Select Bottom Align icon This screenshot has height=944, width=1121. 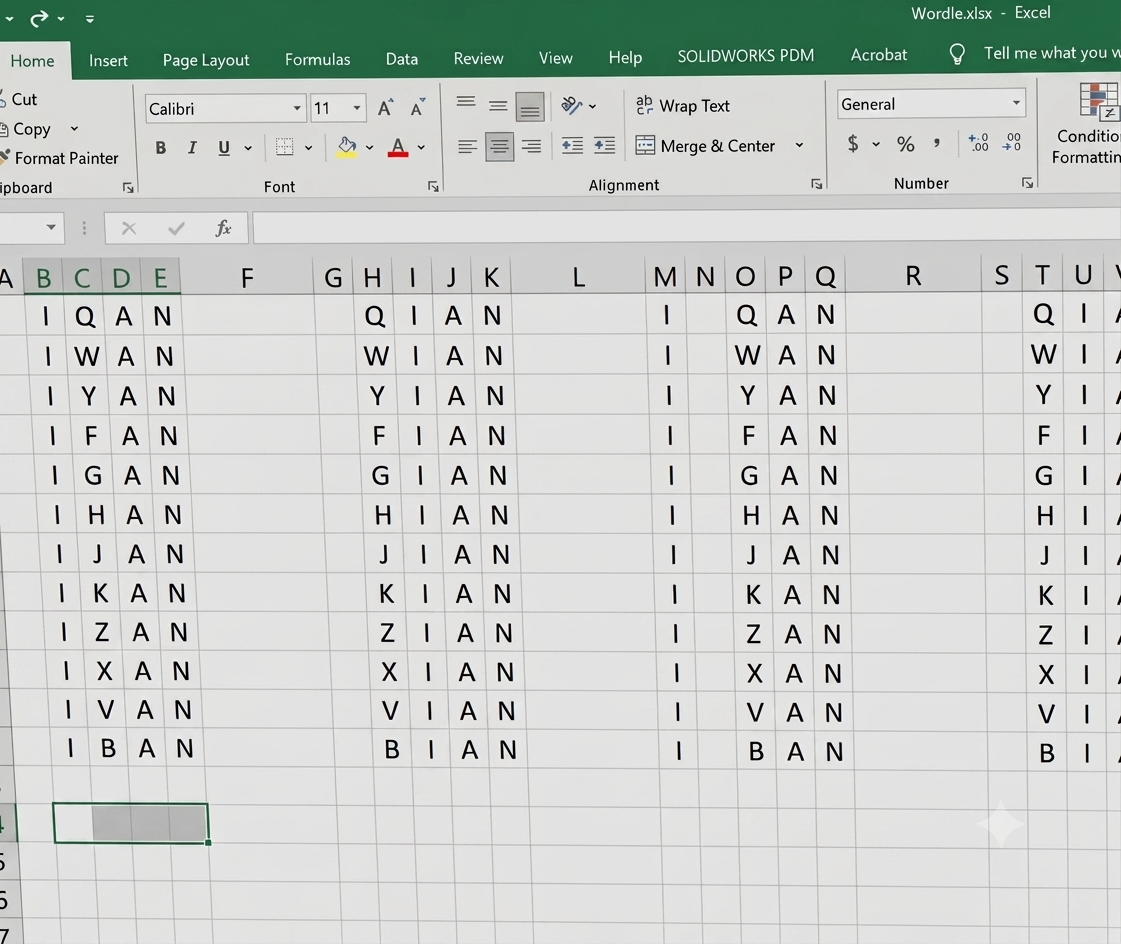[x=530, y=107]
